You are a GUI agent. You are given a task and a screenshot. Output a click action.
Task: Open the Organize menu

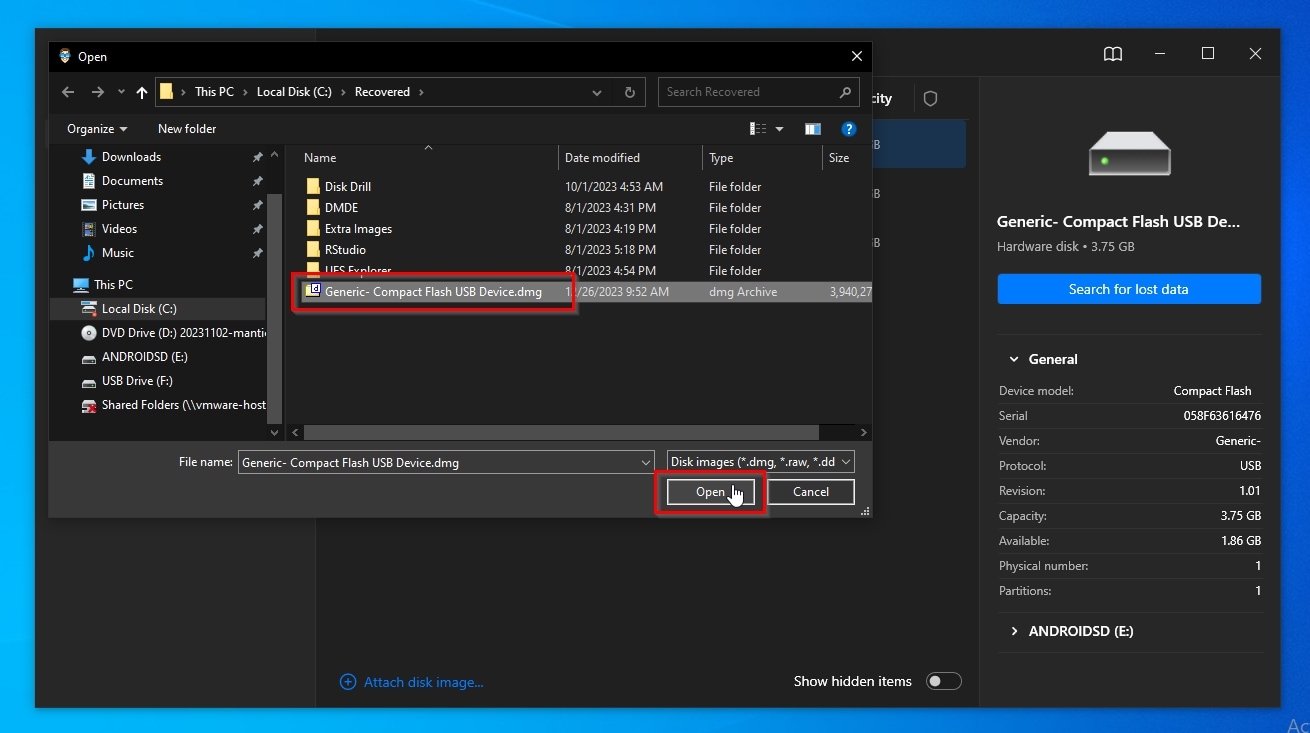coord(97,129)
